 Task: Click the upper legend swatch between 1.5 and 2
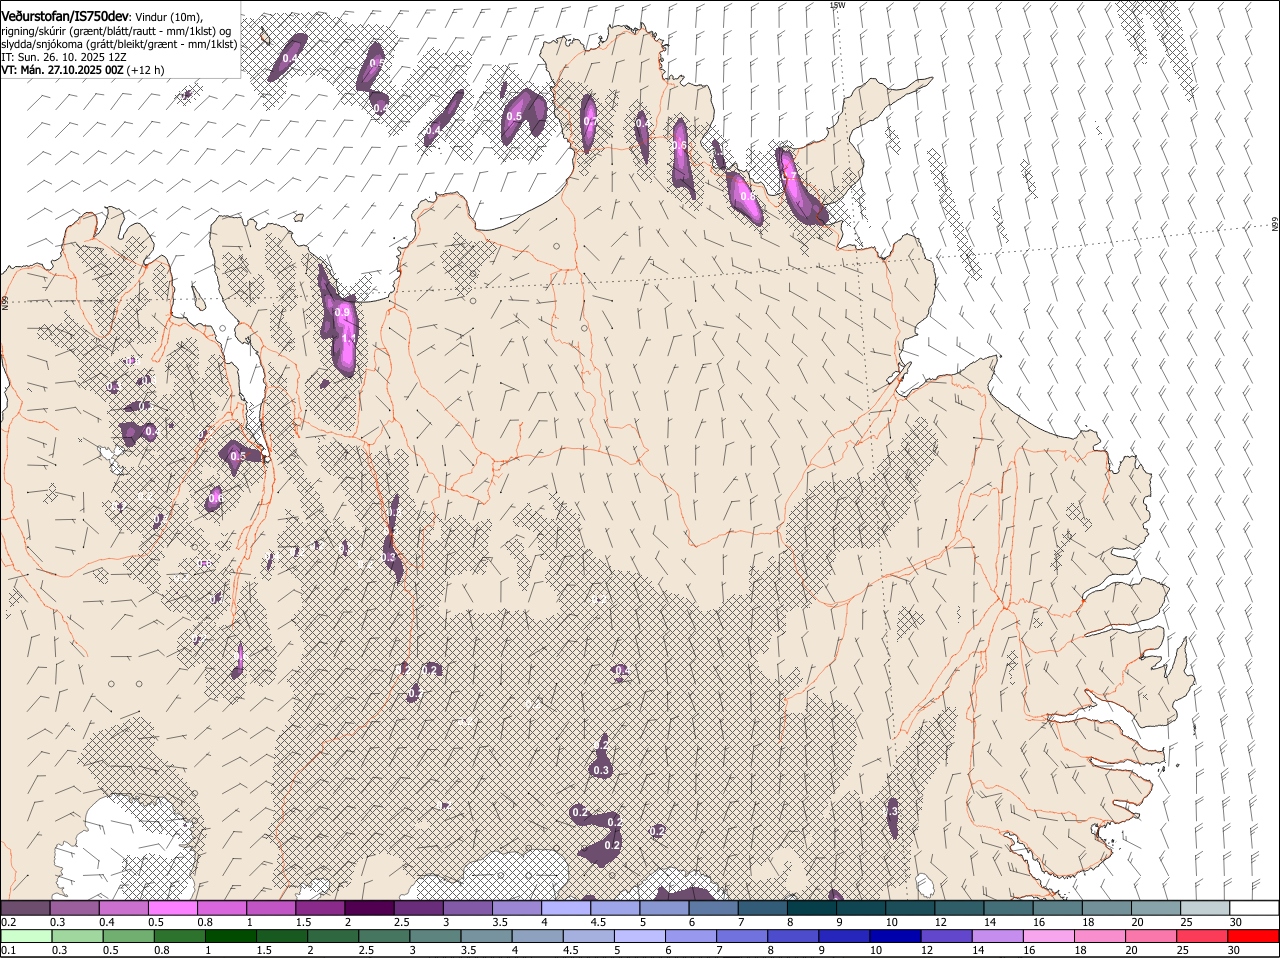click(320, 907)
